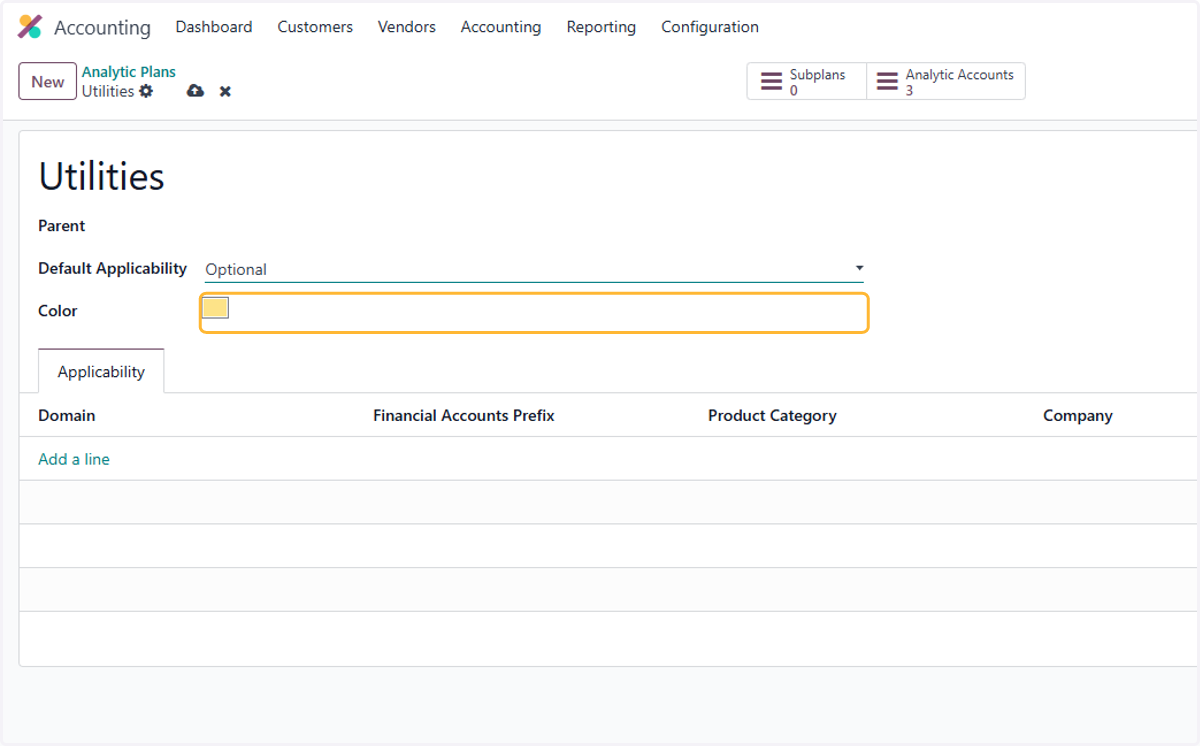Open the Accounting top menu item
Image resolution: width=1200 pixels, height=746 pixels.
pos(501,27)
